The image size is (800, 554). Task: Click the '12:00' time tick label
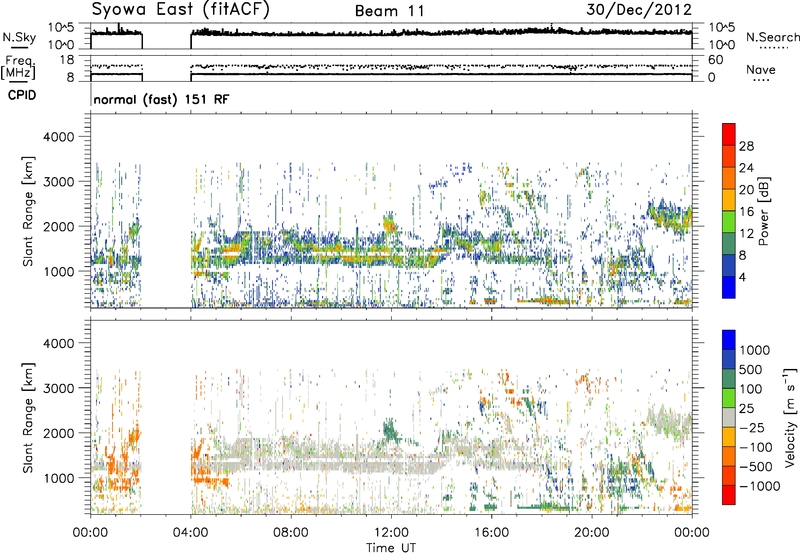click(x=391, y=533)
